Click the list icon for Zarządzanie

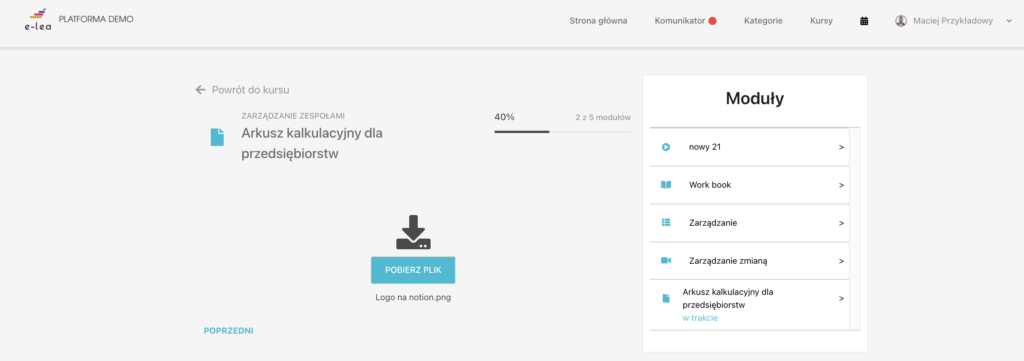pos(665,223)
